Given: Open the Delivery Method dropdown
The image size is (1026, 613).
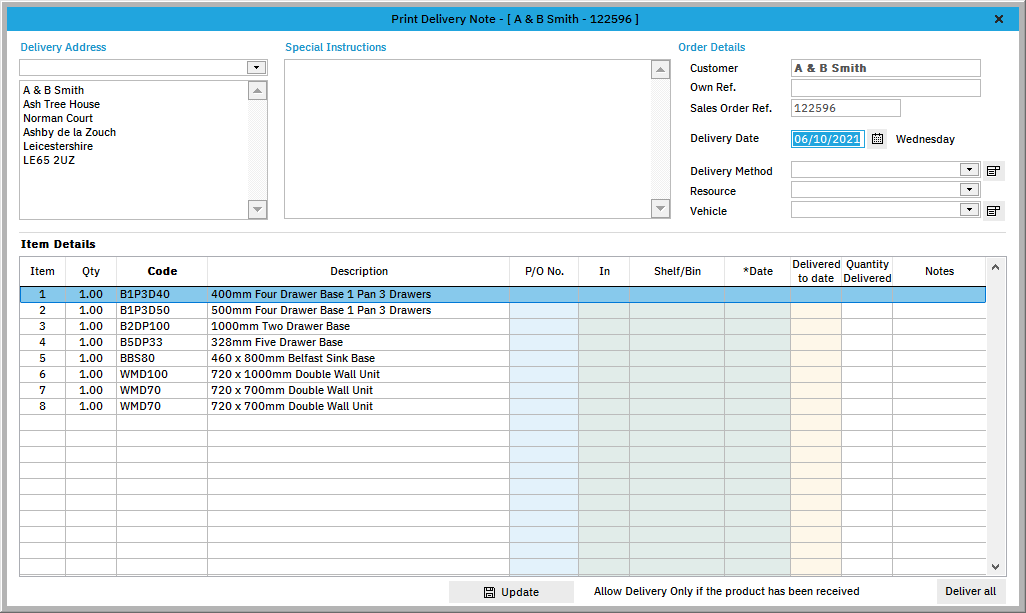Looking at the screenshot, I should [x=968, y=170].
